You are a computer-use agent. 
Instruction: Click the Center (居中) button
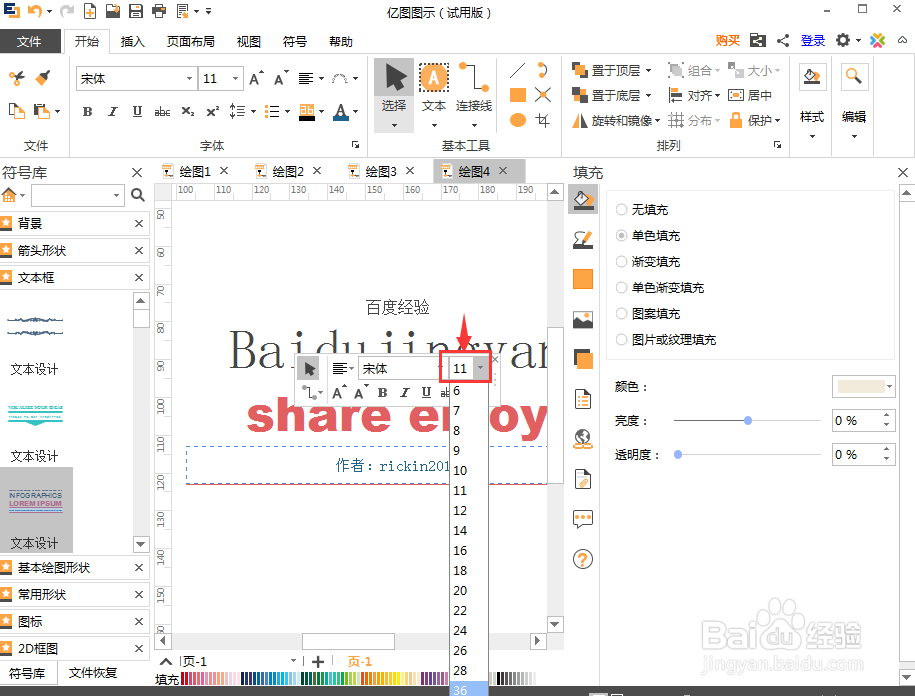point(750,95)
